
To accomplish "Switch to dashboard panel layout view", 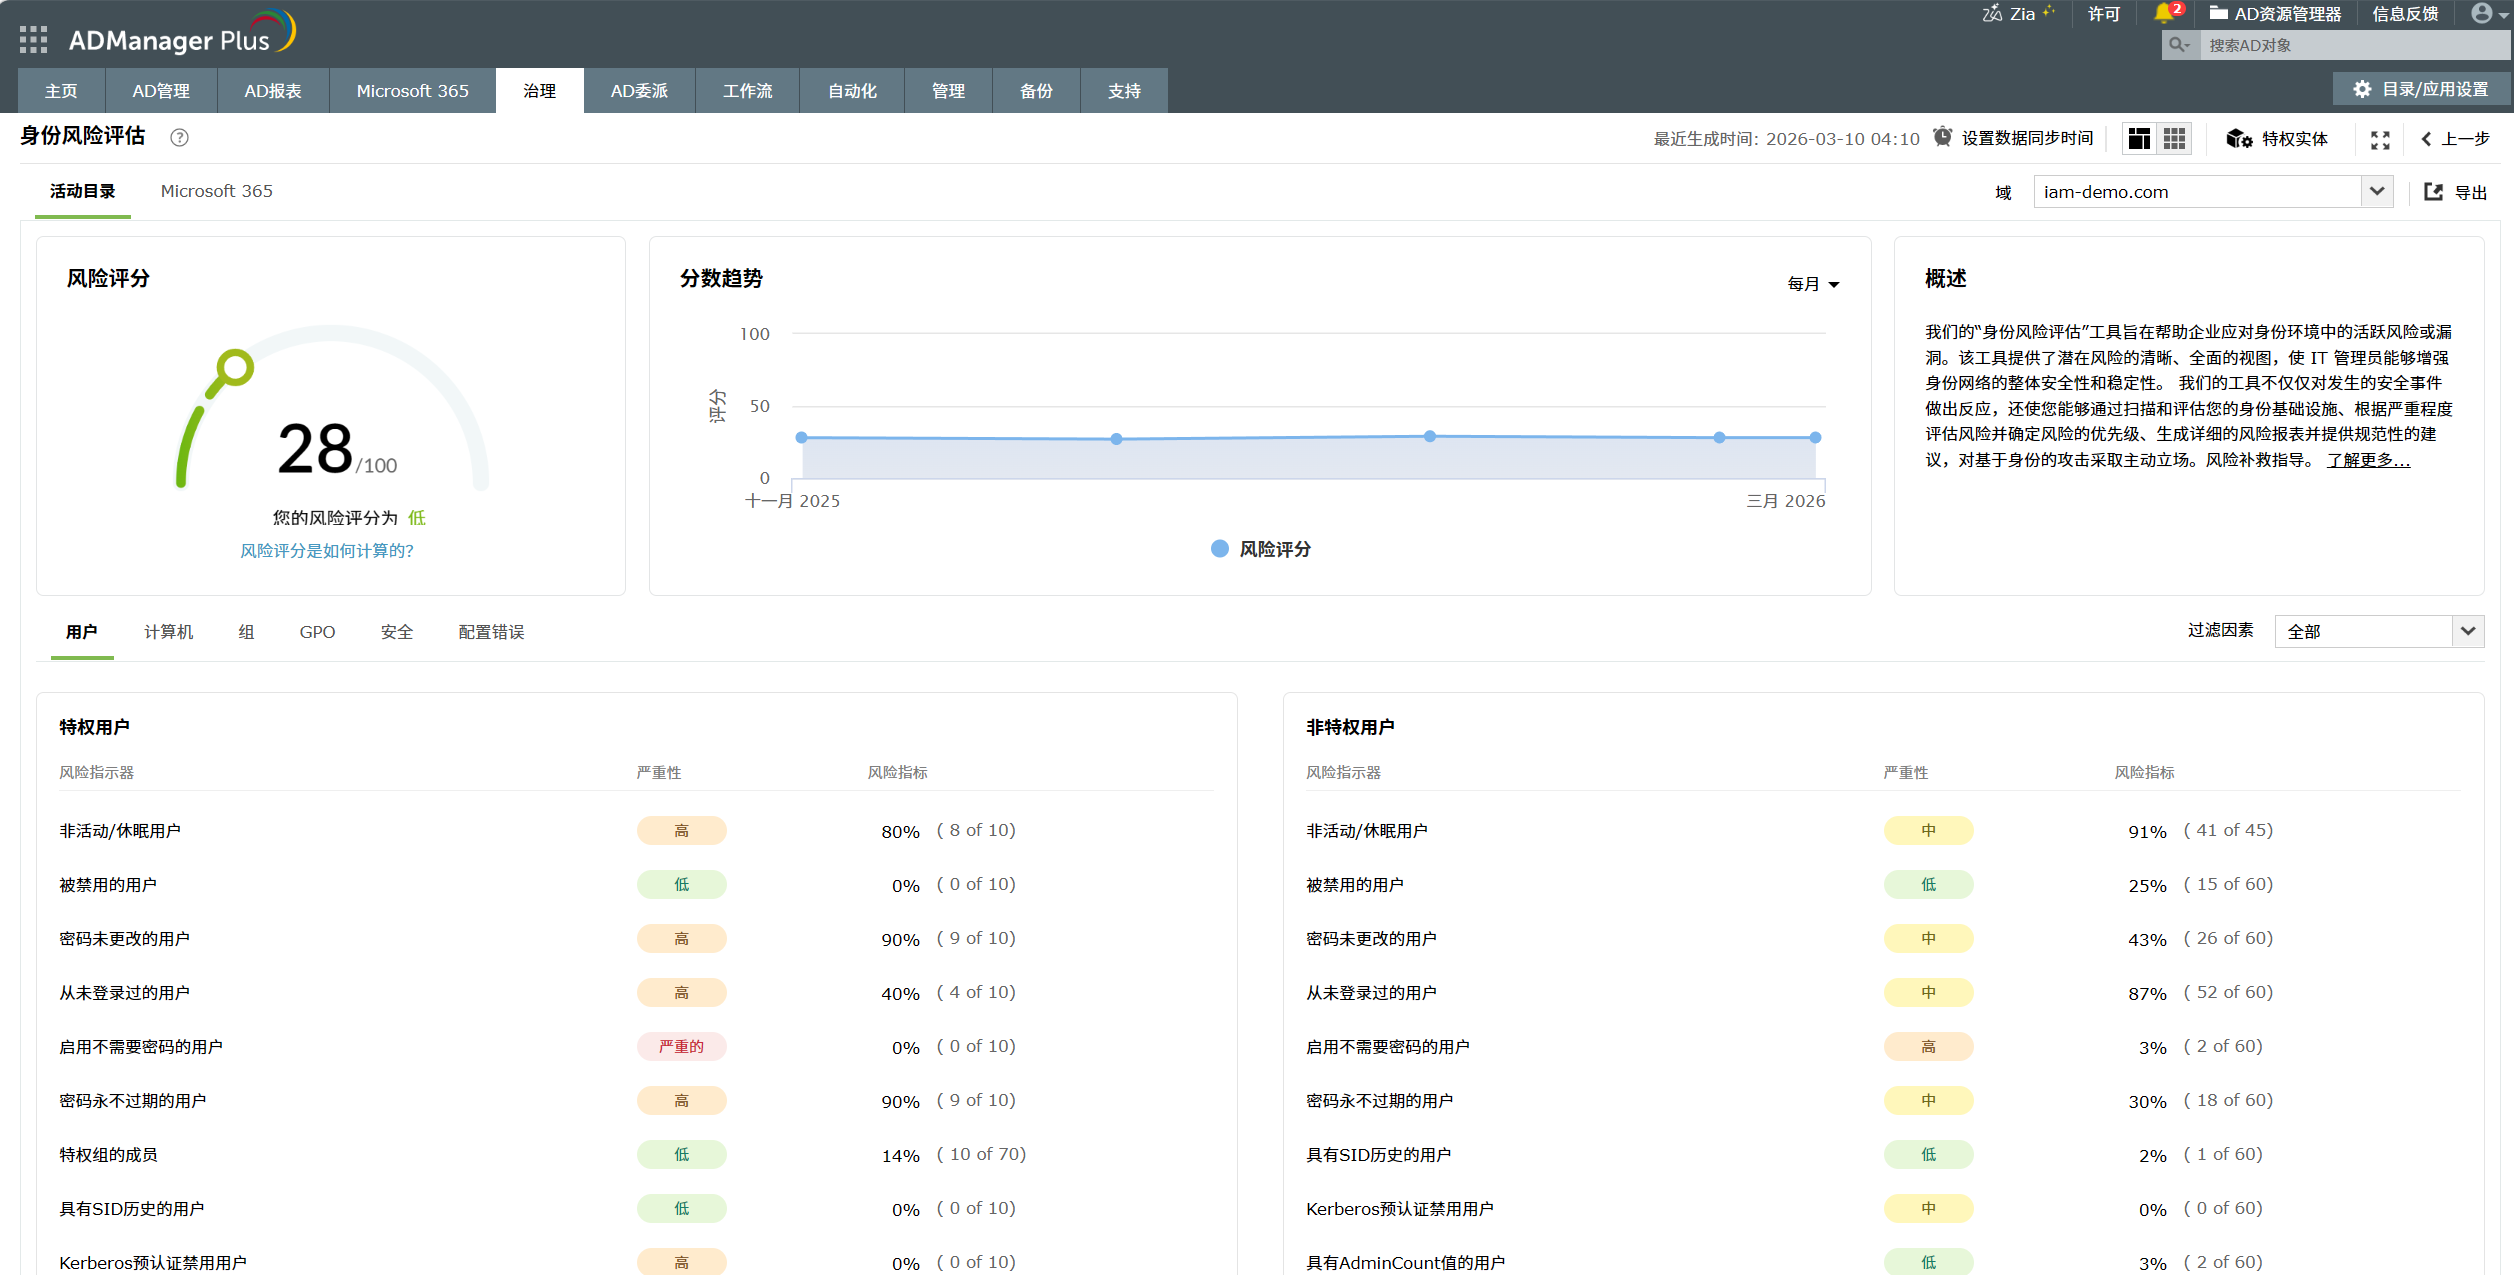I will click(x=2139, y=139).
